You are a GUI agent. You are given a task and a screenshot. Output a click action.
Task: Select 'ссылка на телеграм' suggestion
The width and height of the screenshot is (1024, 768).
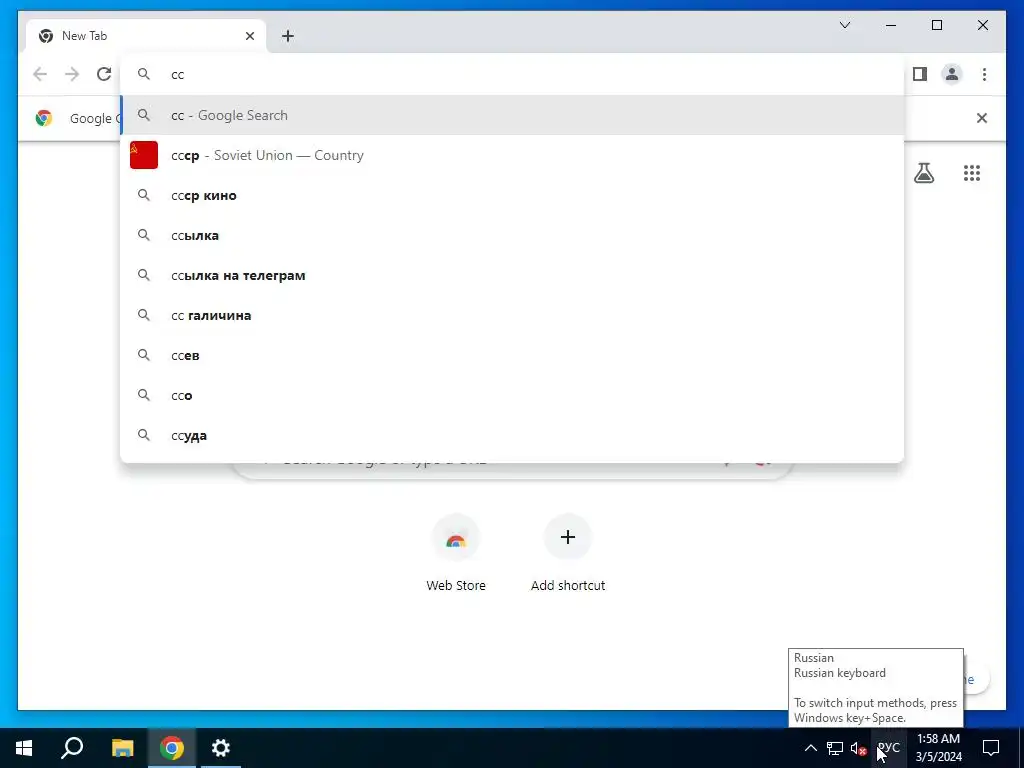[x=512, y=275]
